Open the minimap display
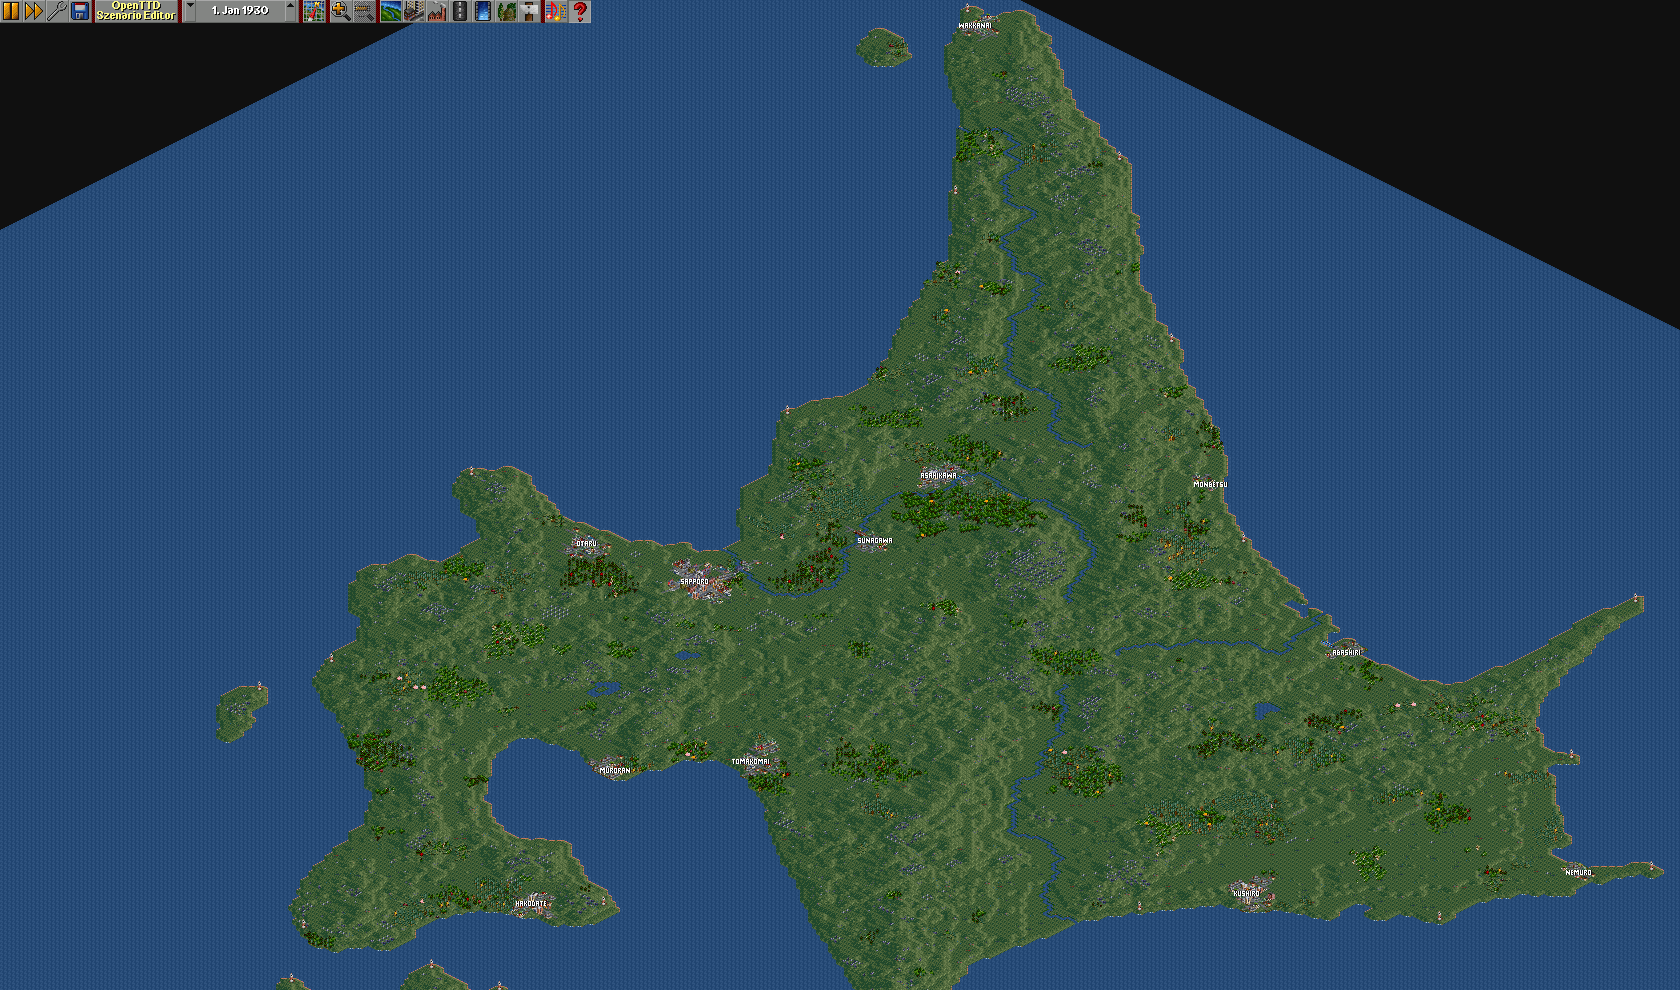 (x=315, y=11)
